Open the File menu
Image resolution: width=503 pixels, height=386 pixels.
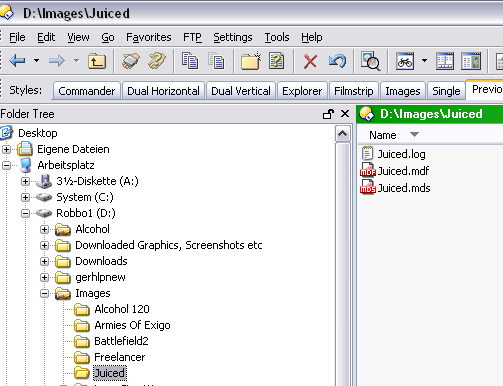tap(17, 37)
